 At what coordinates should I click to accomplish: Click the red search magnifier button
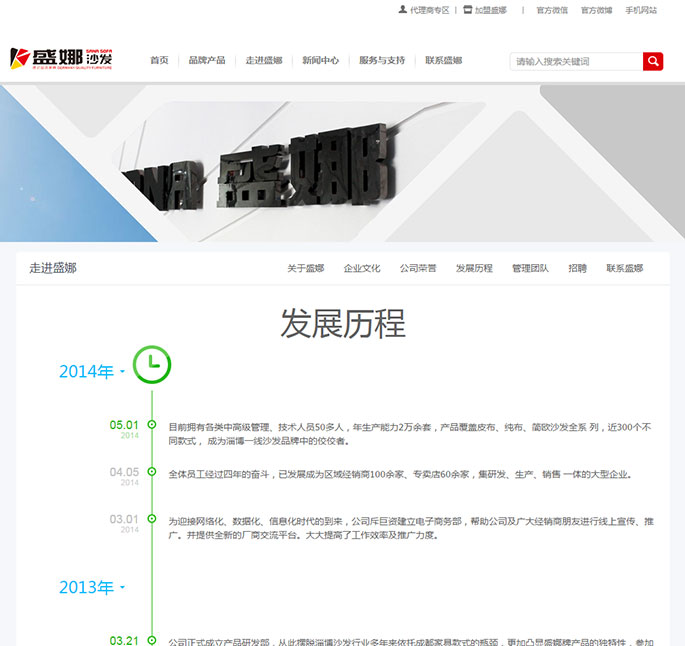click(653, 61)
